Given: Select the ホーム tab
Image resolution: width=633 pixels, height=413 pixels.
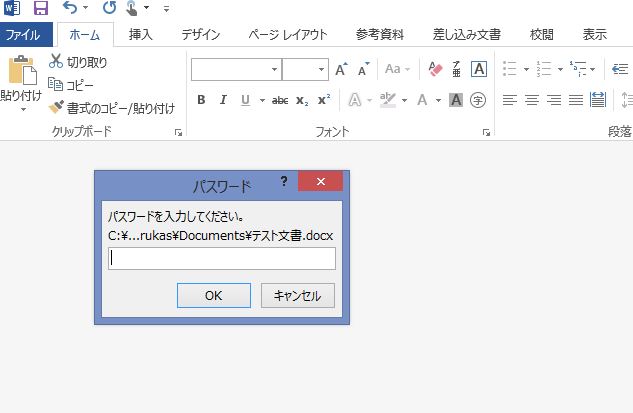Looking at the screenshot, I should 85,35.
